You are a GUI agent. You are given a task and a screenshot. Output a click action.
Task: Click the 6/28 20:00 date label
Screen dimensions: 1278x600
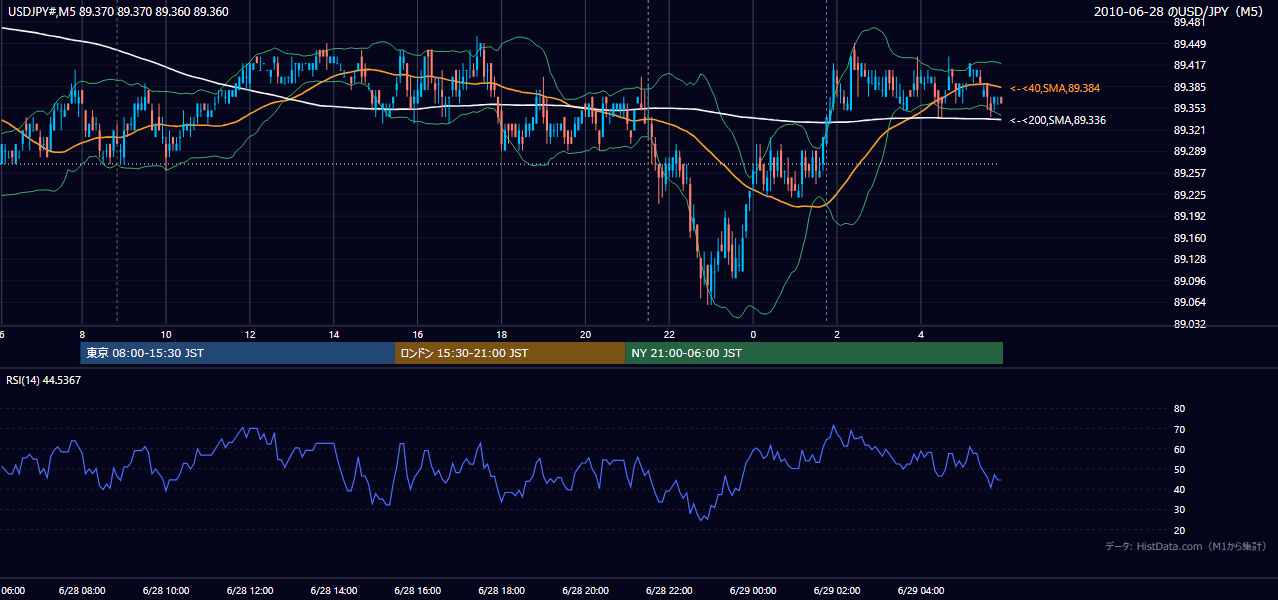(x=585, y=591)
